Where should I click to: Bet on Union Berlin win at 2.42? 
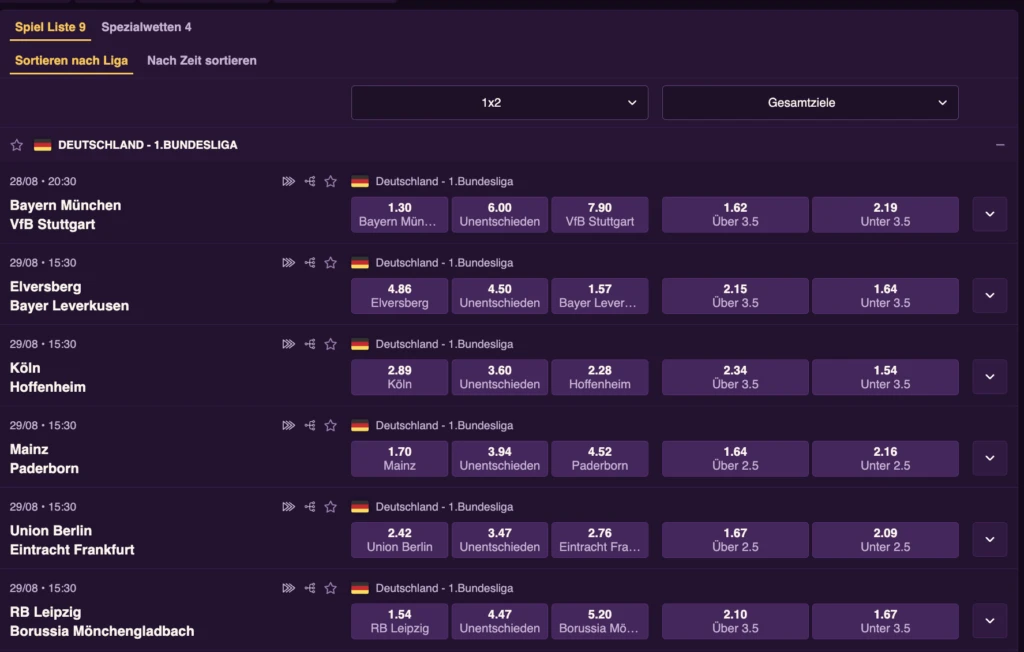pos(400,540)
